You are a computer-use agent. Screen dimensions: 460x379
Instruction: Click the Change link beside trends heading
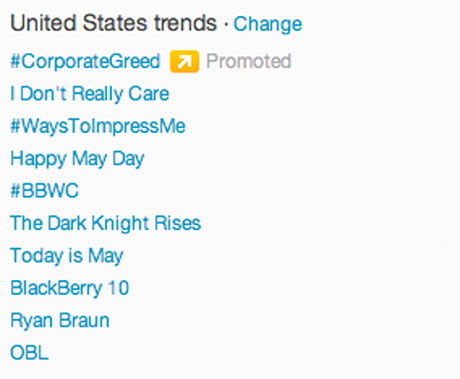click(x=268, y=24)
